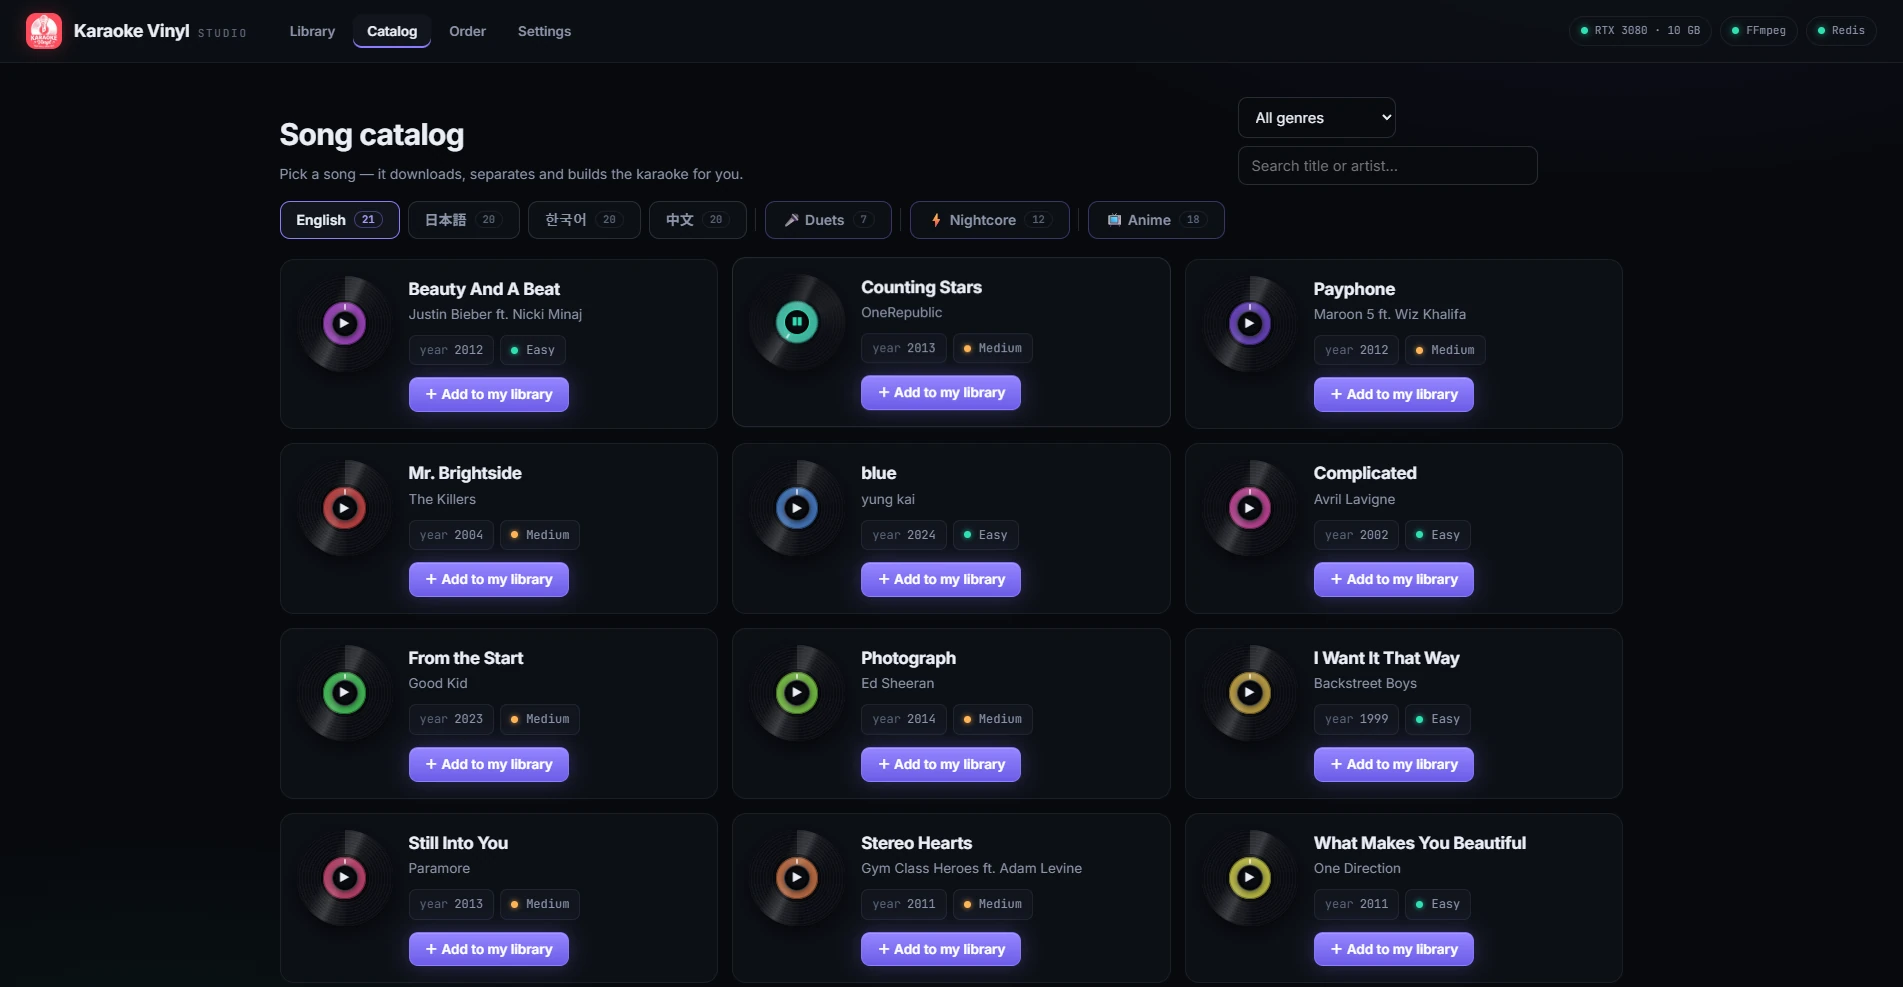Click the Song catalog heading
The width and height of the screenshot is (1903, 987).
(372, 135)
